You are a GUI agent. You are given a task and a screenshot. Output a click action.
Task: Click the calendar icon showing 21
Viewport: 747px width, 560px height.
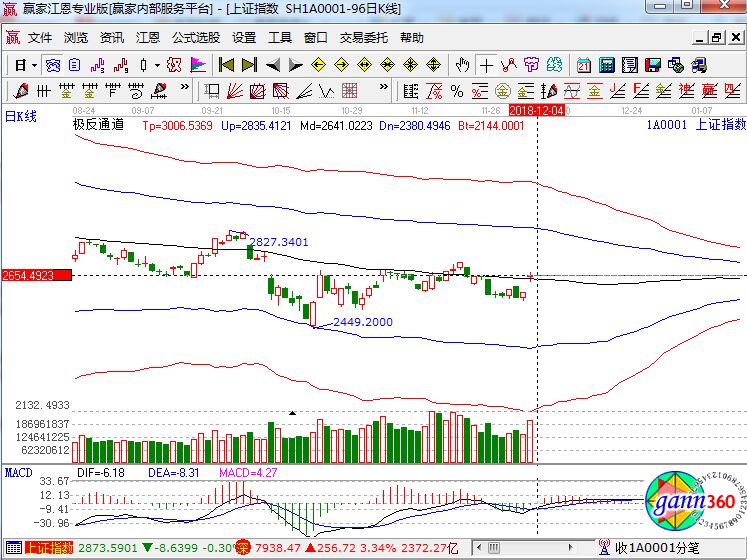585,65
